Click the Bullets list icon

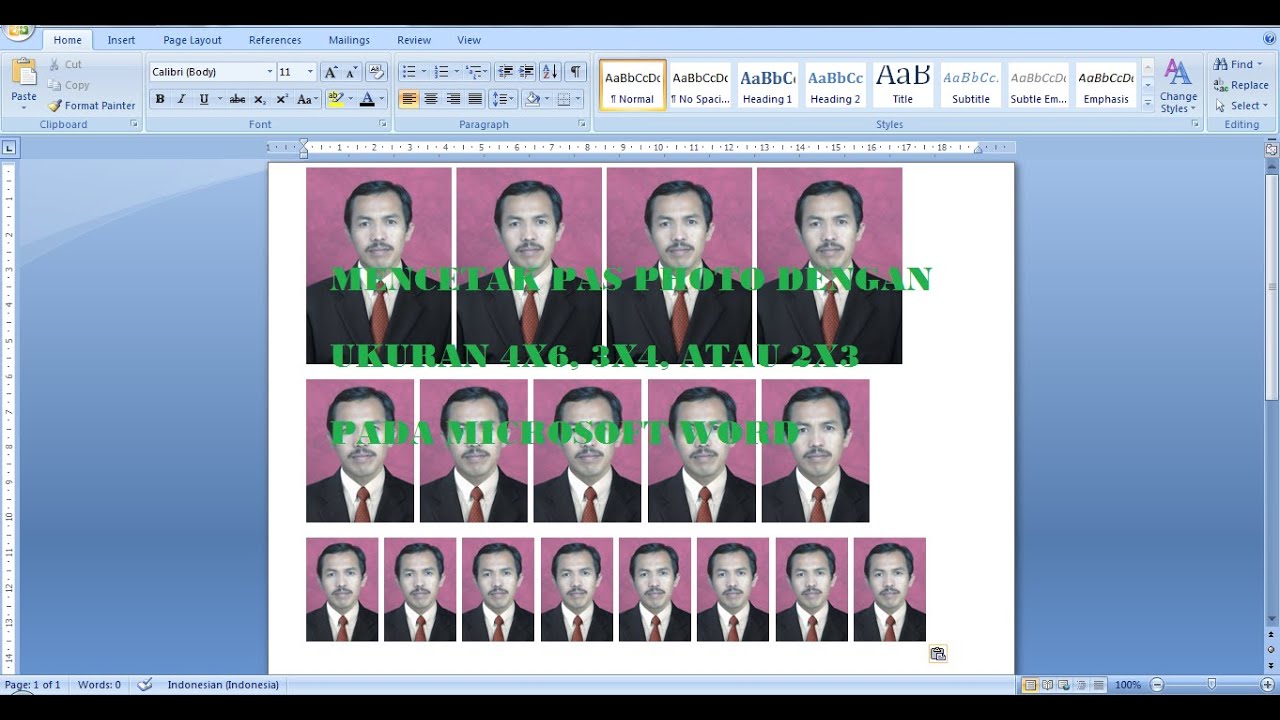(408, 72)
